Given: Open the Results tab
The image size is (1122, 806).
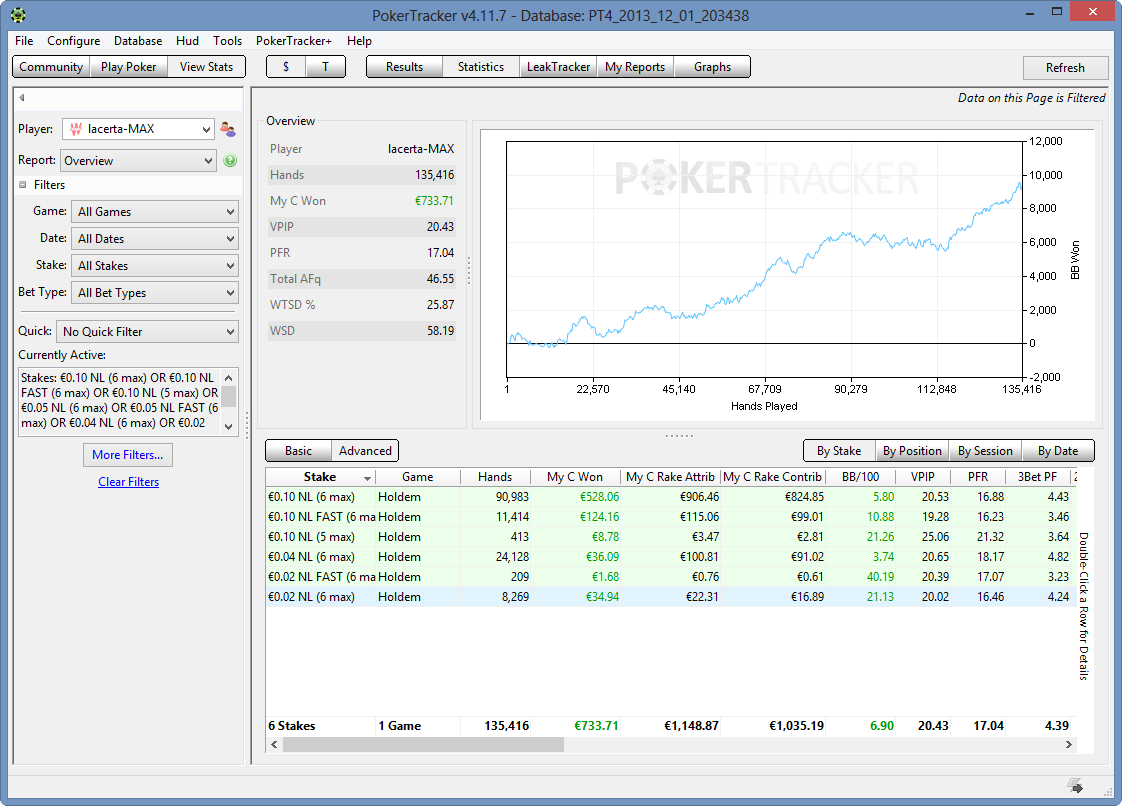Looking at the screenshot, I should click(404, 67).
